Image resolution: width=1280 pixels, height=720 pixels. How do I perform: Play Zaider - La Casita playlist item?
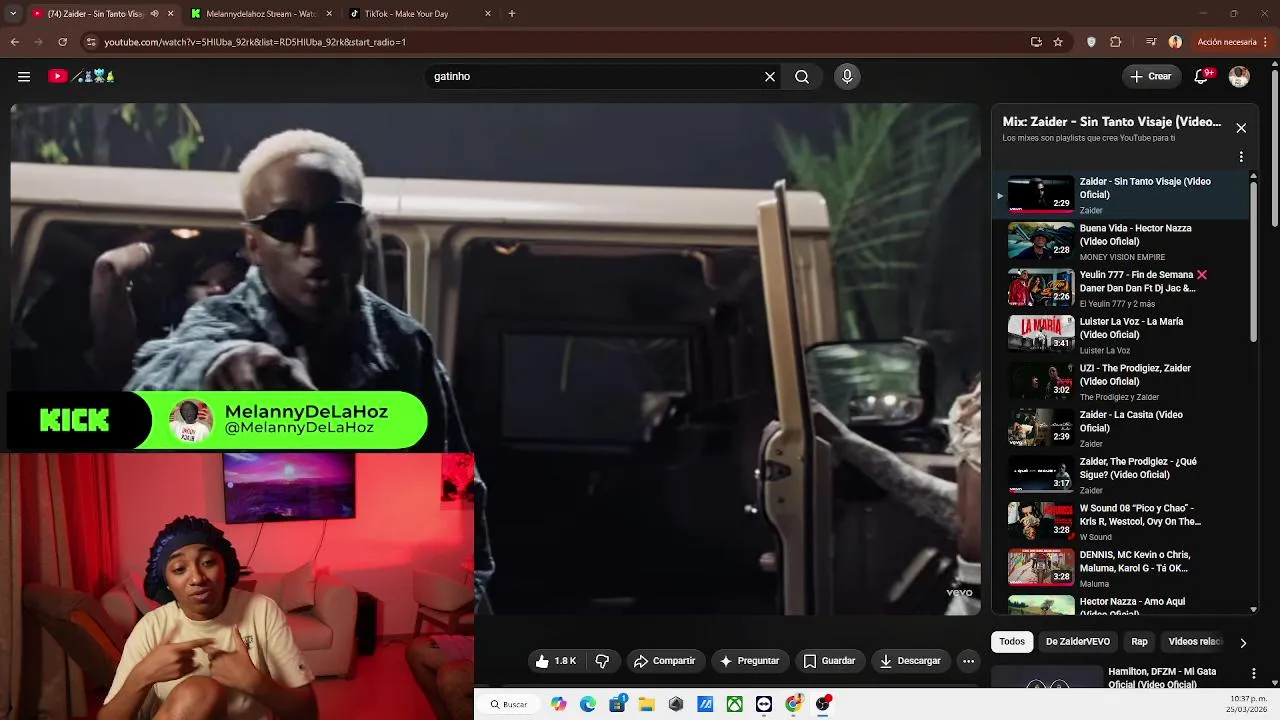1120,428
